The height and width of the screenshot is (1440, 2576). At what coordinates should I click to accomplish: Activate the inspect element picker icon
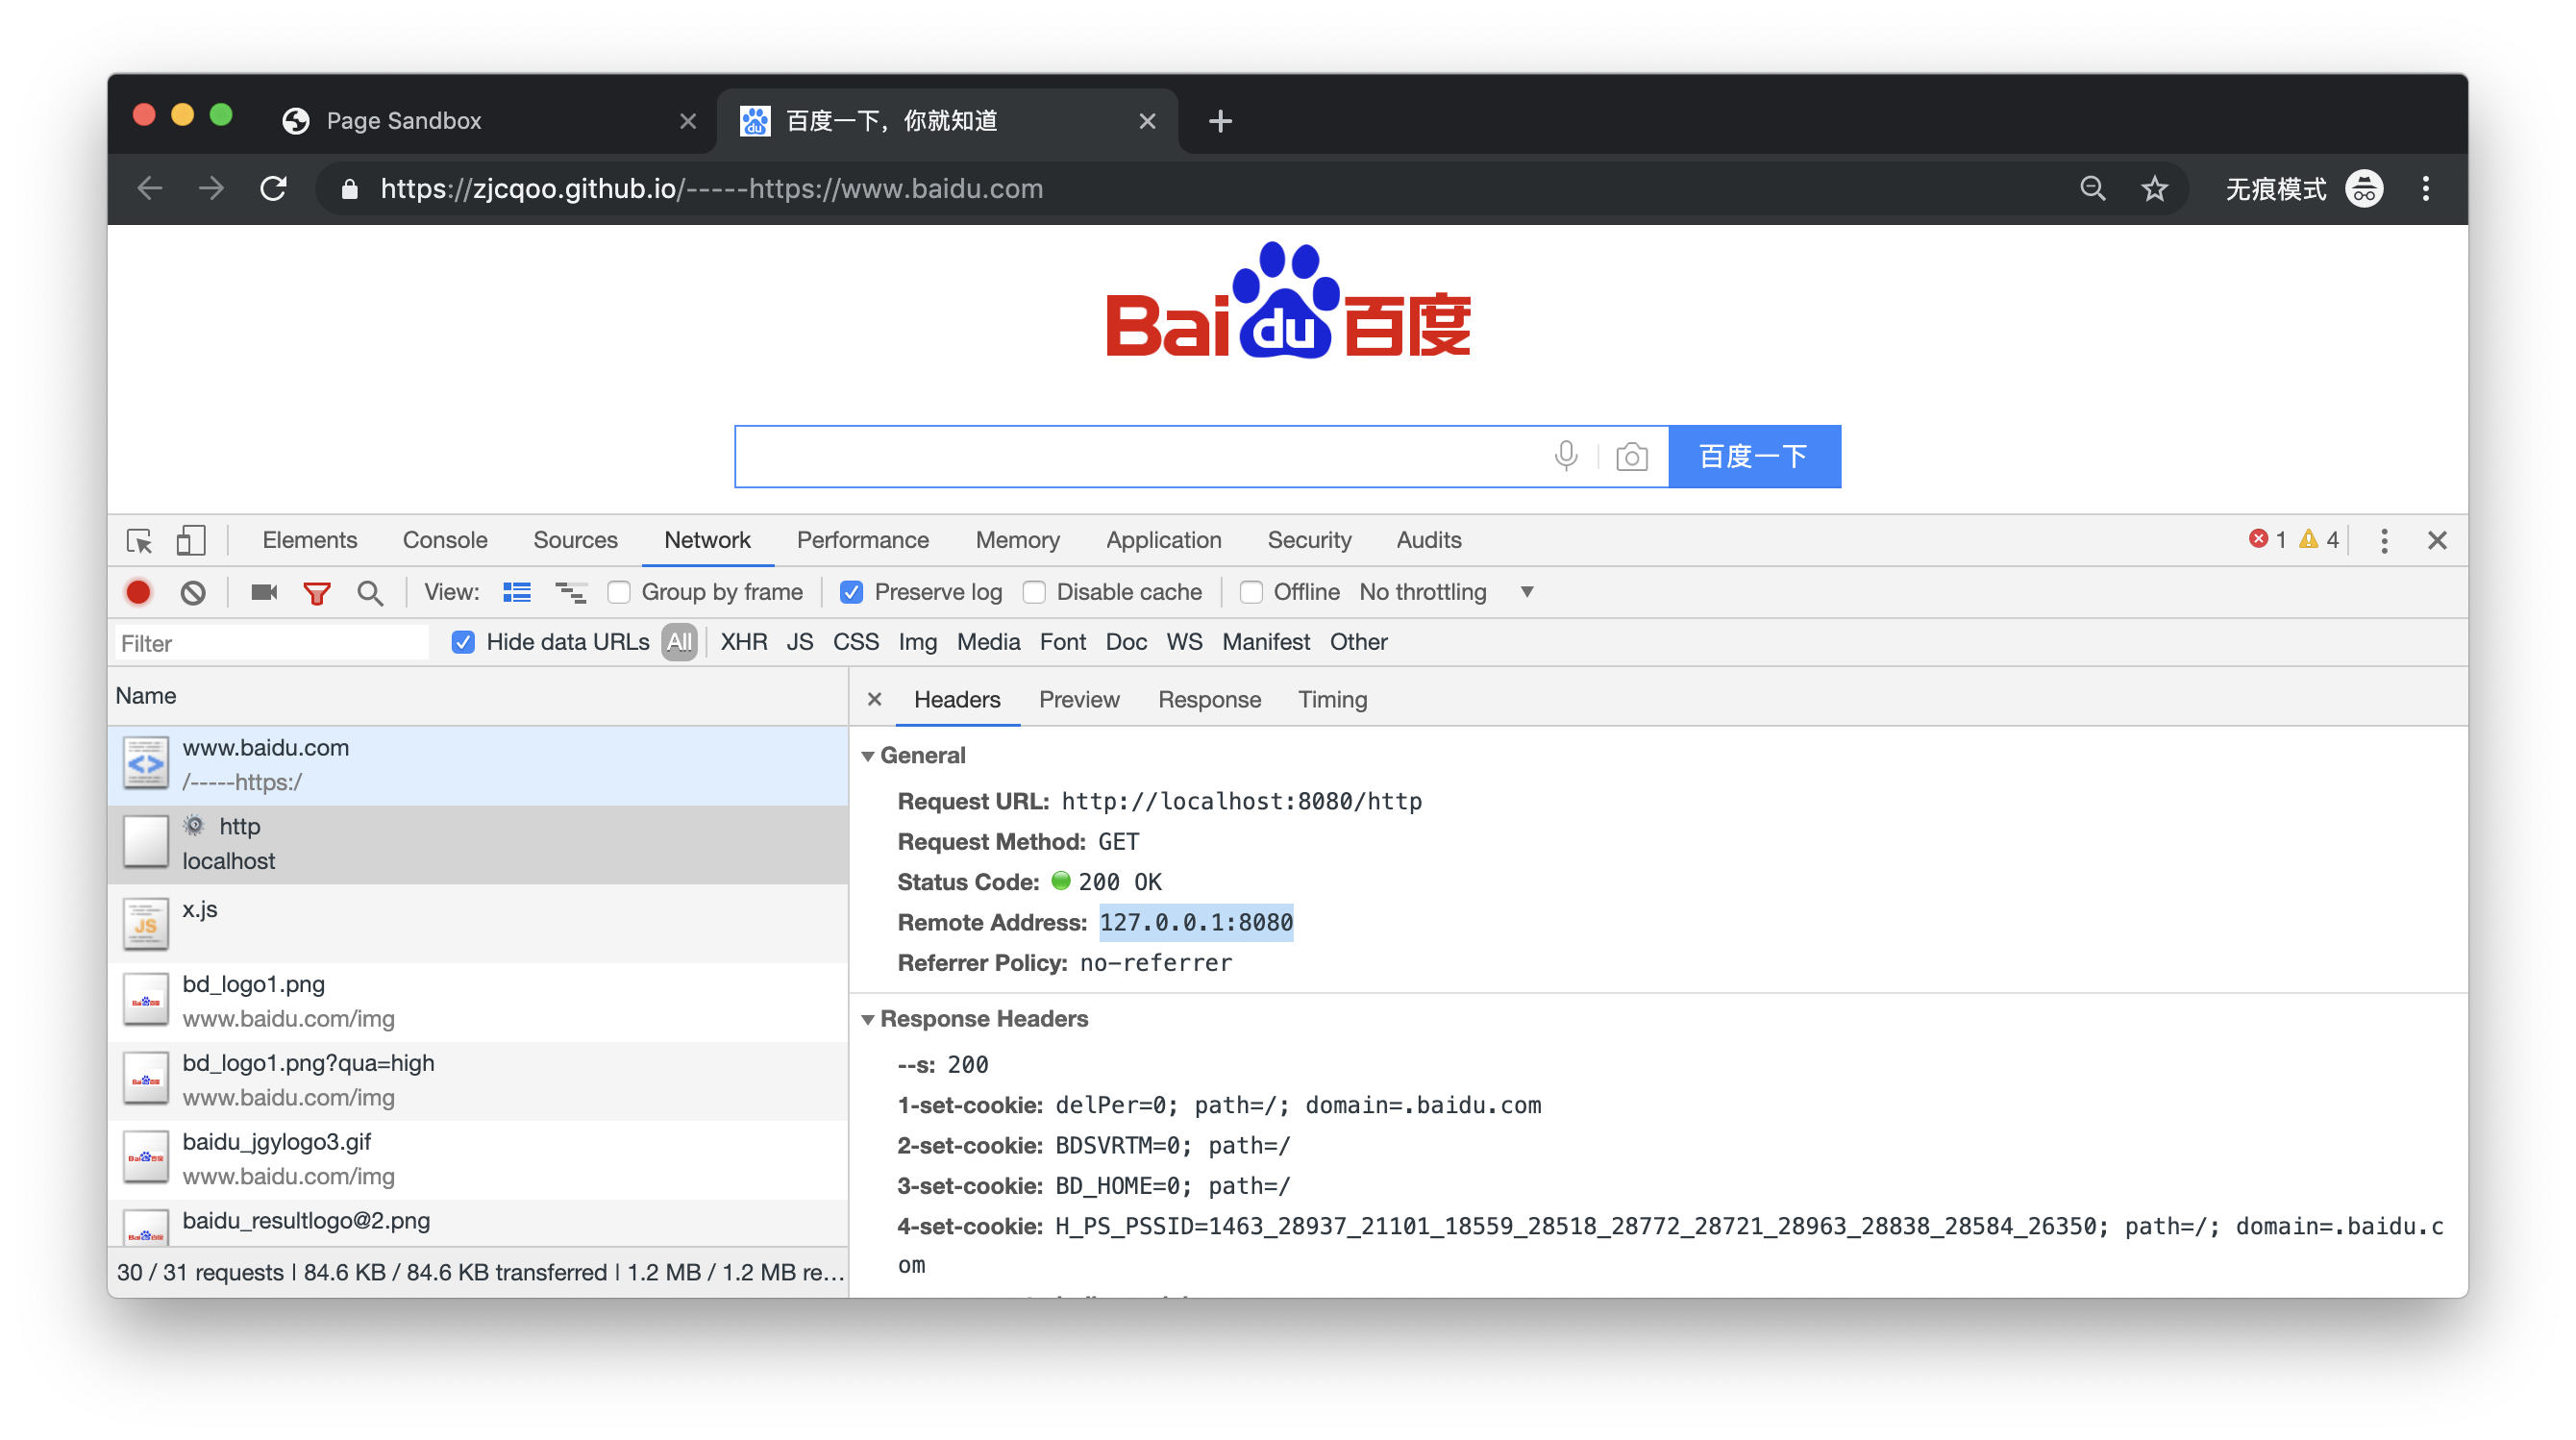click(x=139, y=540)
